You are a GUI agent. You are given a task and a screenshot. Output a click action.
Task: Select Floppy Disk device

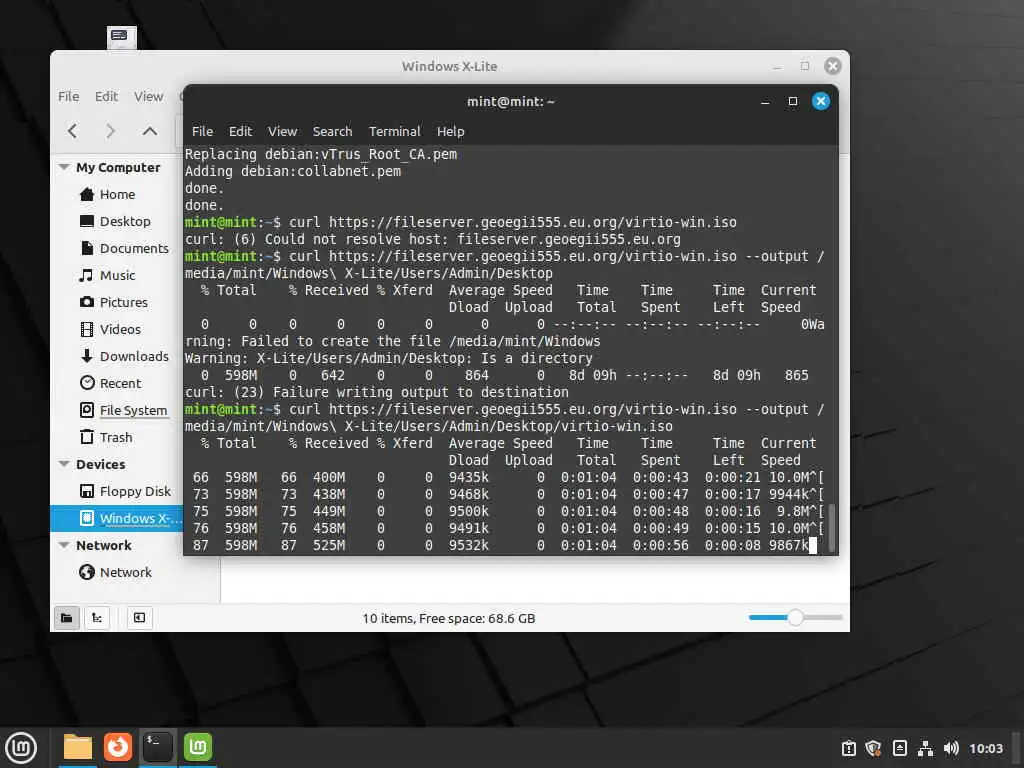pyautogui.click(x=116, y=491)
